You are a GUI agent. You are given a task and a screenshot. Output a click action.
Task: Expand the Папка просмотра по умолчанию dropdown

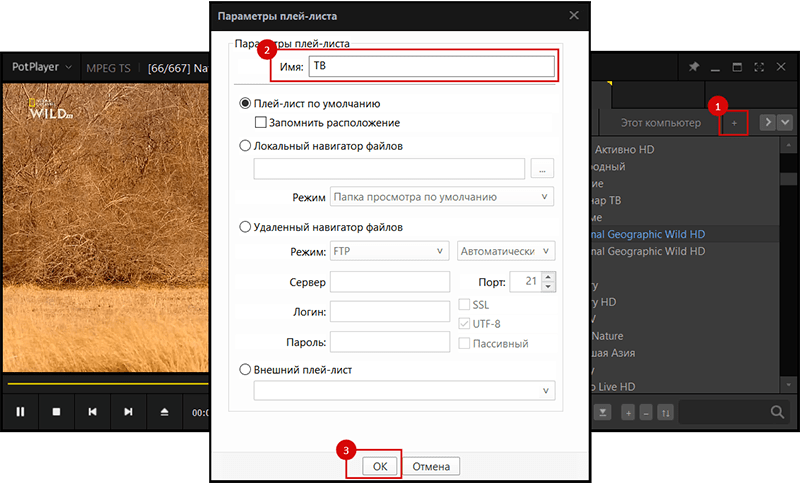(441, 197)
